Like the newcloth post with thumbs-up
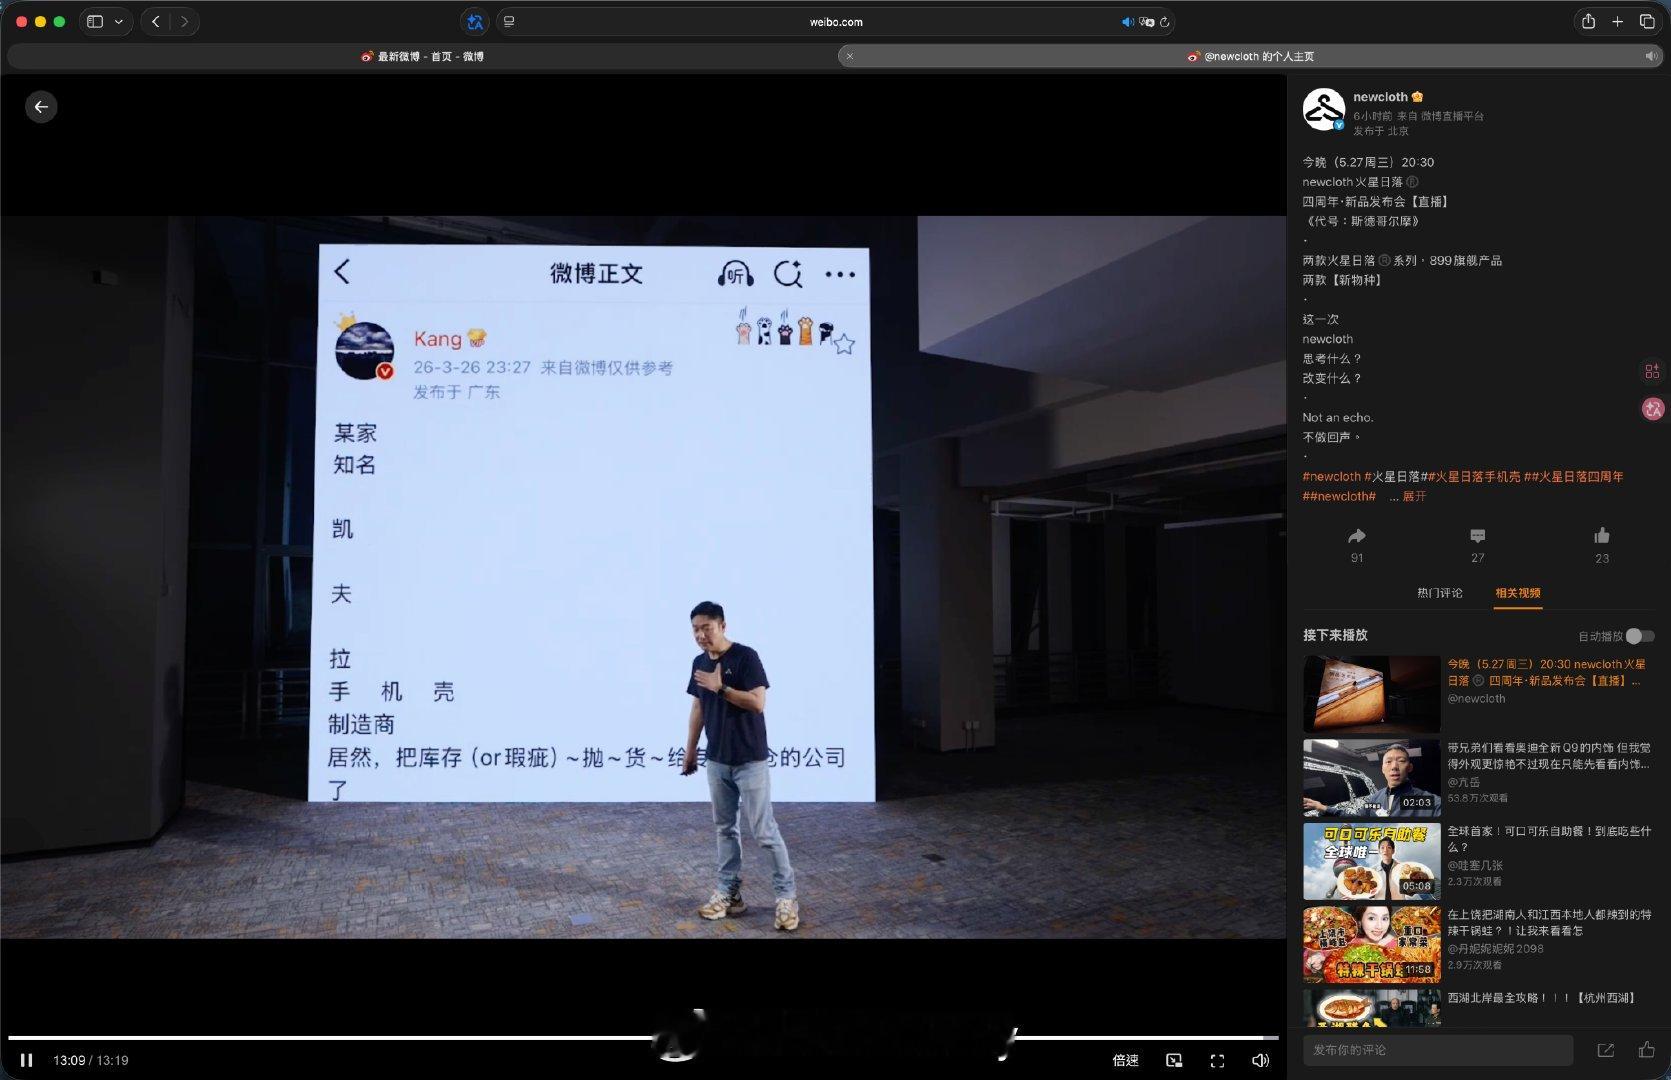The width and height of the screenshot is (1671, 1080). (1602, 536)
